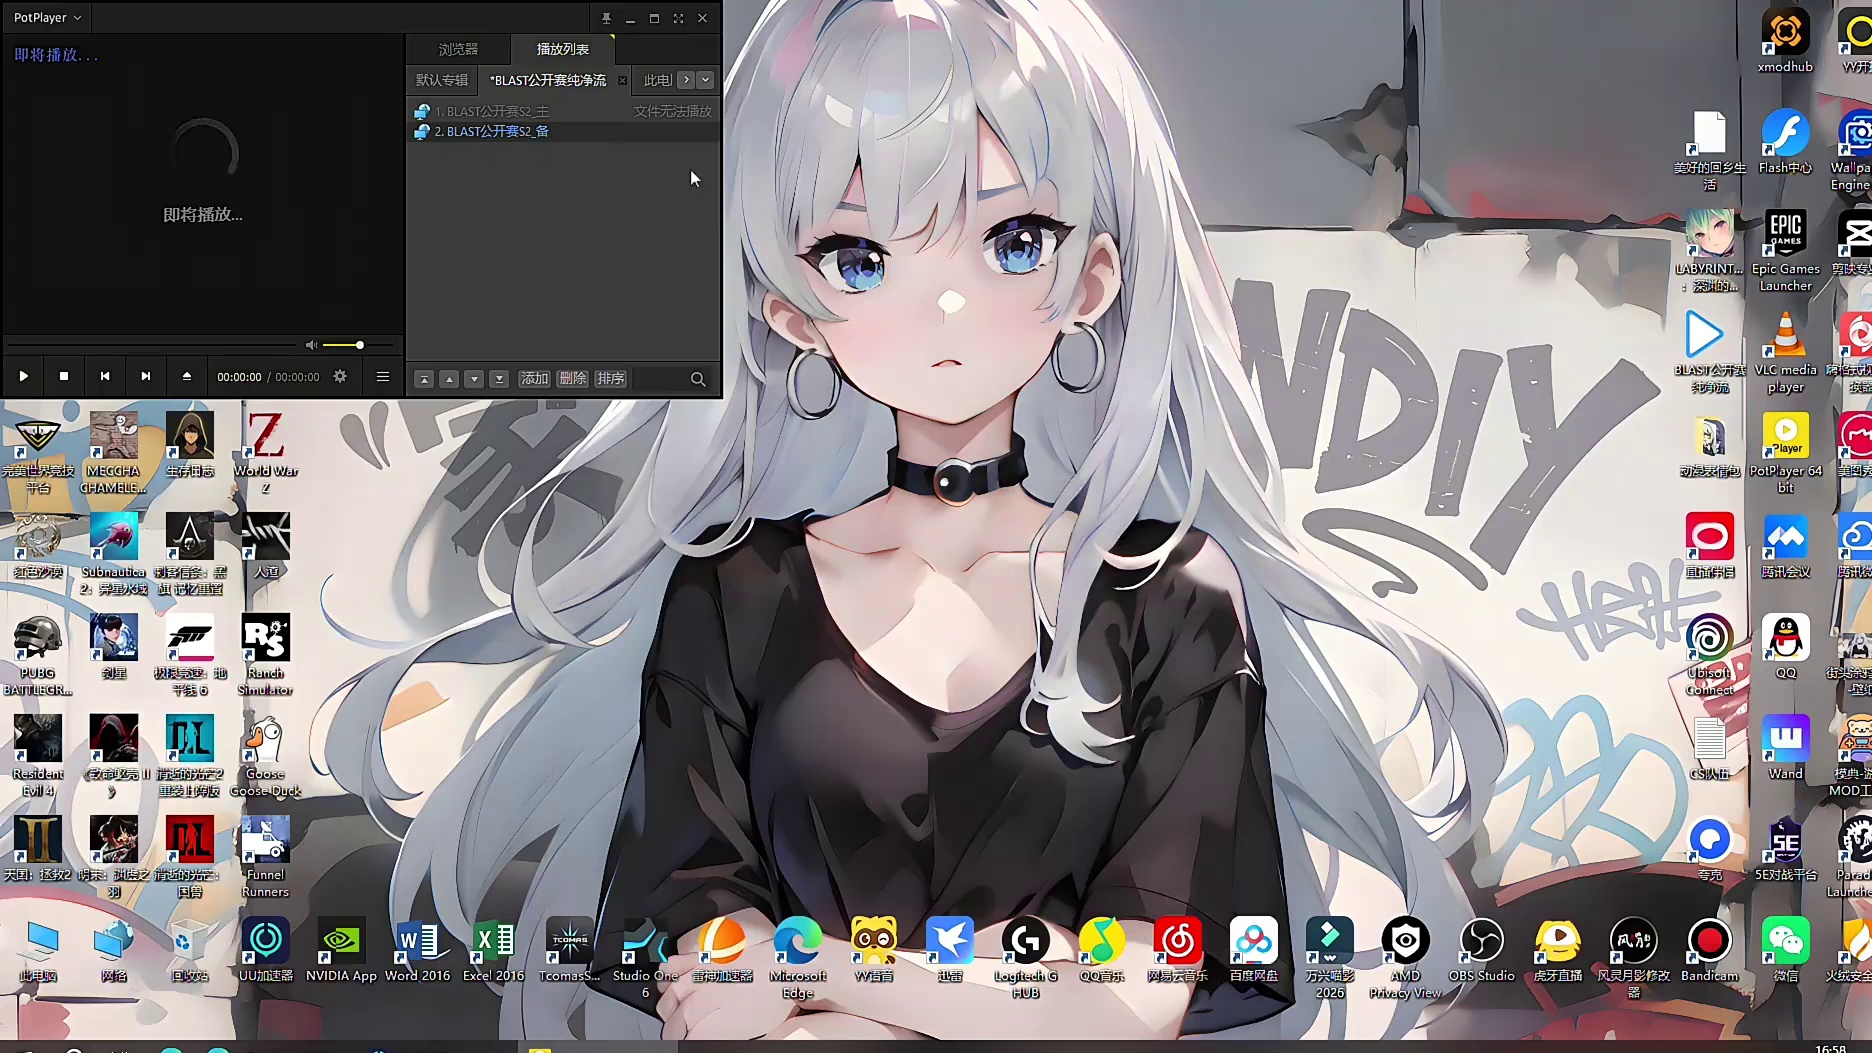
Task: Open NVIDIA App desktop icon
Action: [341, 950]
